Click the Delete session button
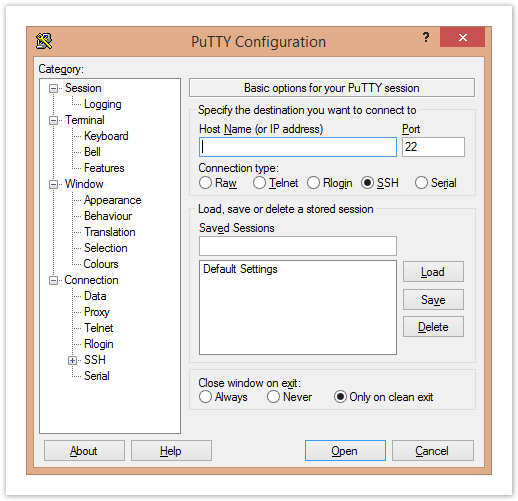The height and width of the screenshot is (501, 518). (x=433, y=327)
